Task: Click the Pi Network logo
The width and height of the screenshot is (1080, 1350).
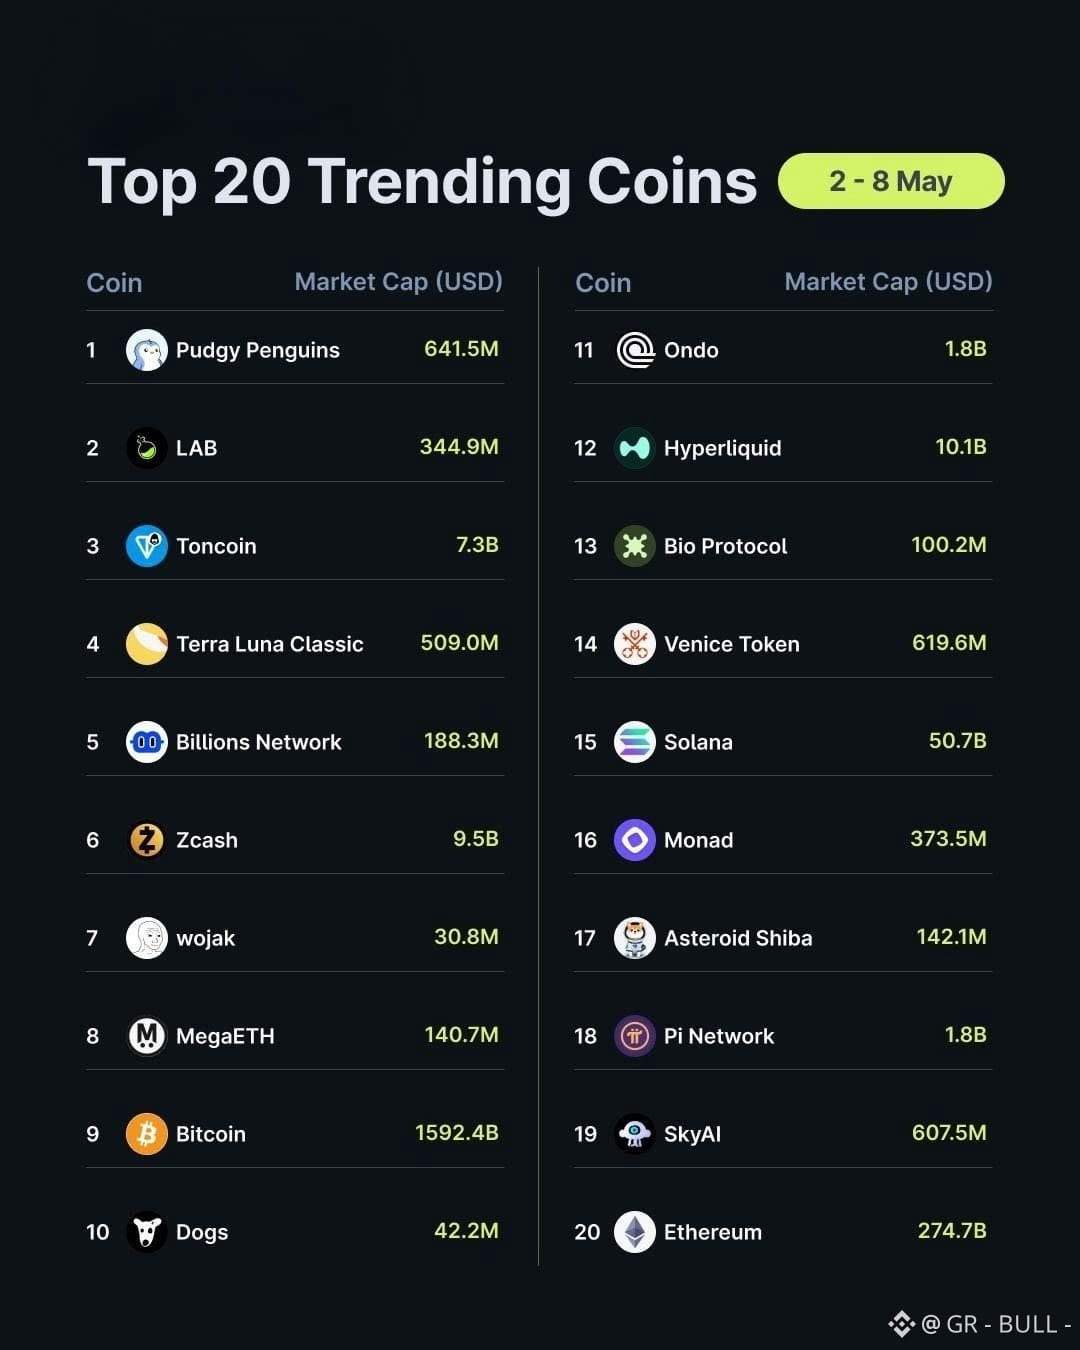Action: 635,1036
